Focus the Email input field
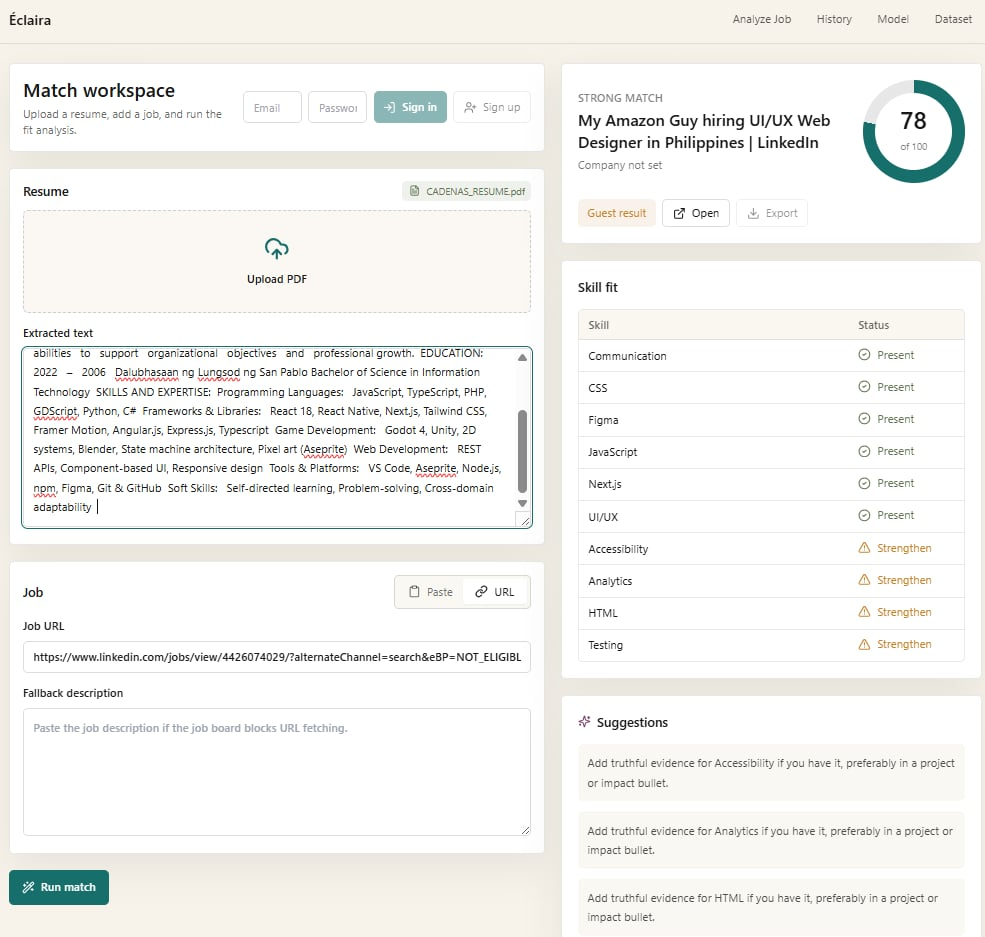Image resolution: width=985 pixels, height=937 pixels. [272, 107]
